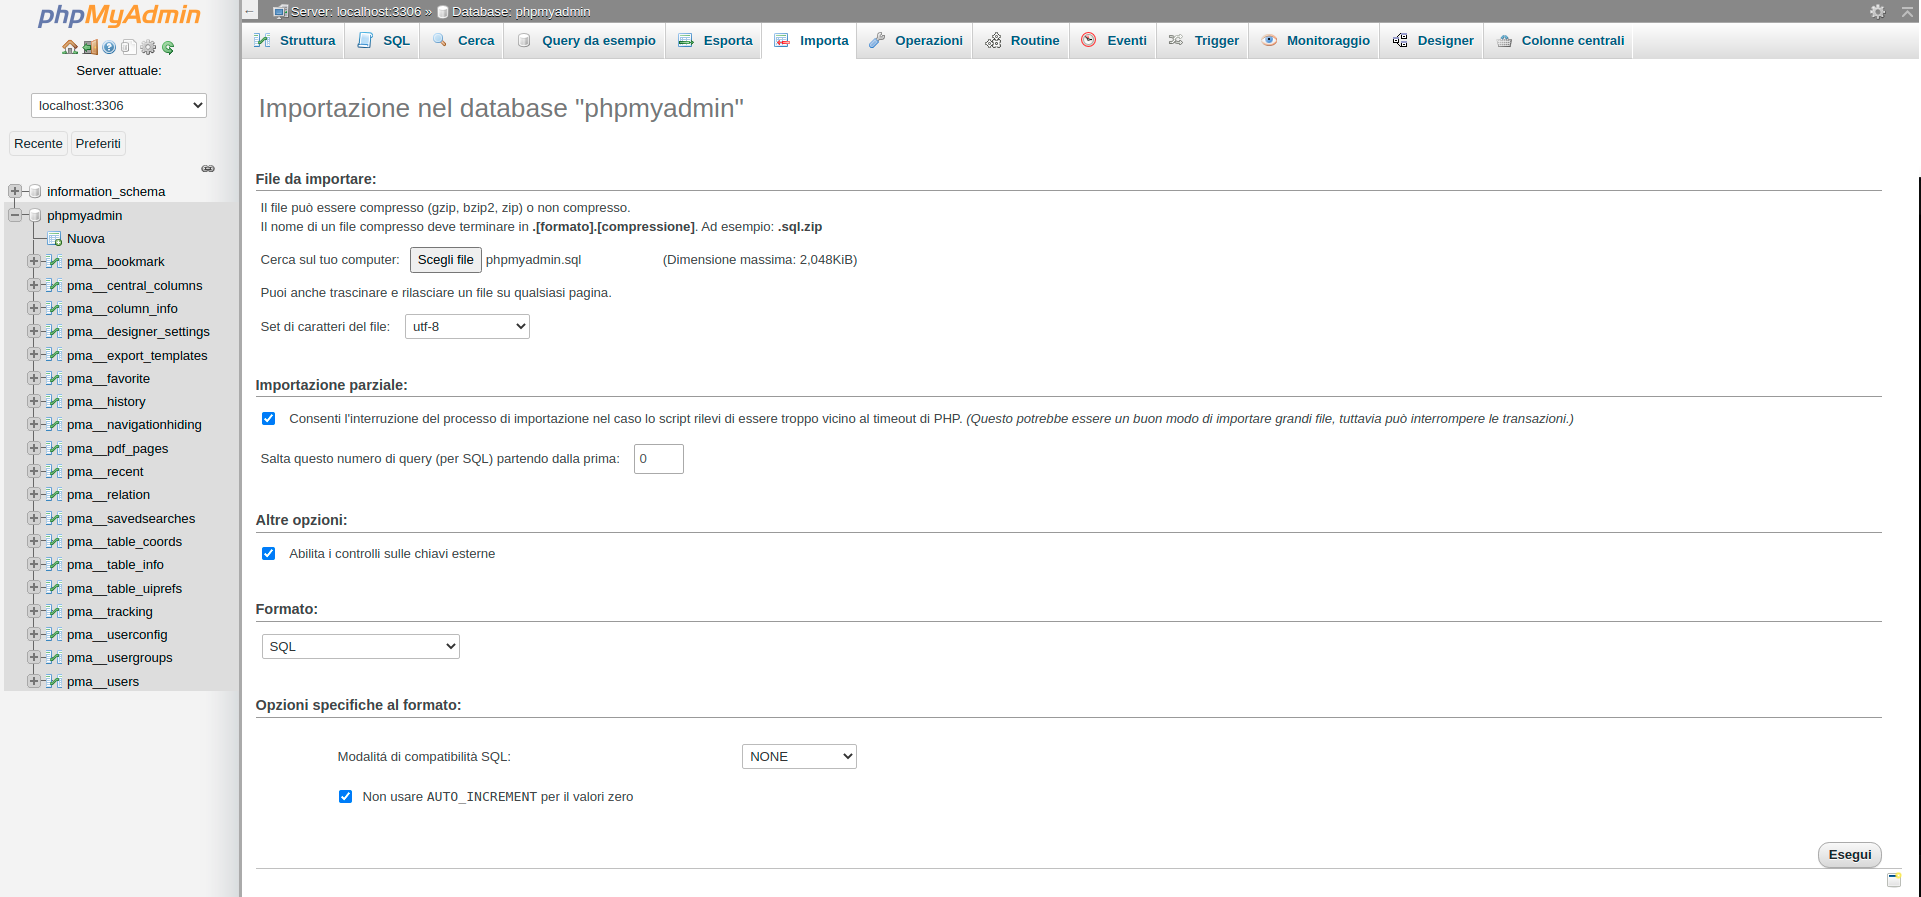Reload the navigation panel with green refresh icon
The width and height of the screenshot is (1921, 897).
pyautogui.click(x=168, y=47)
